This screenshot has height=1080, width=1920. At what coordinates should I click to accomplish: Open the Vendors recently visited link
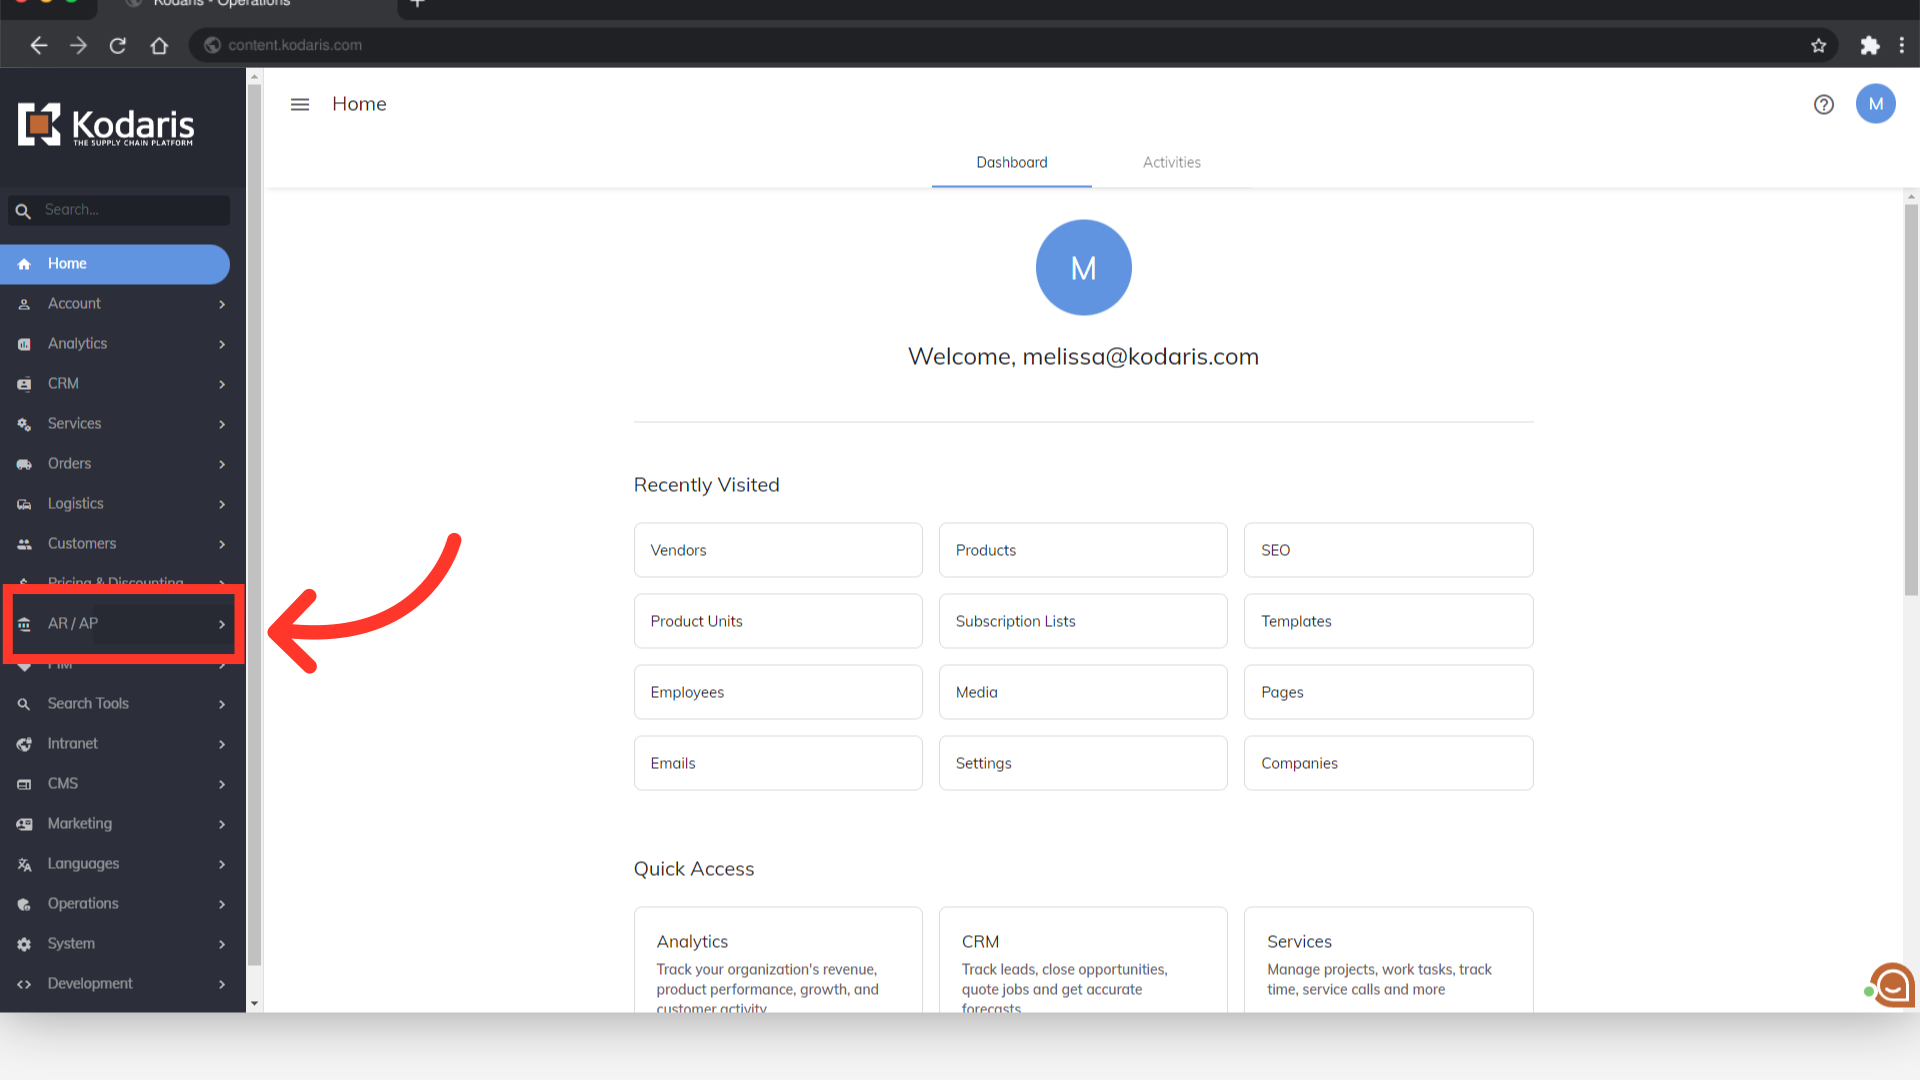[777, 550]
